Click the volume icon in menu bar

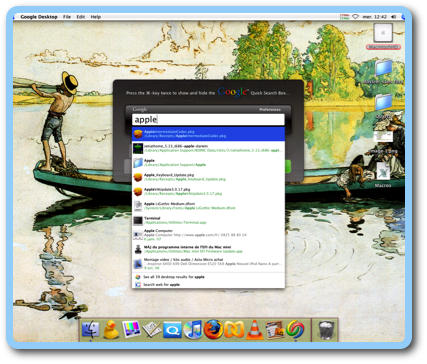(x=394, y=17)
